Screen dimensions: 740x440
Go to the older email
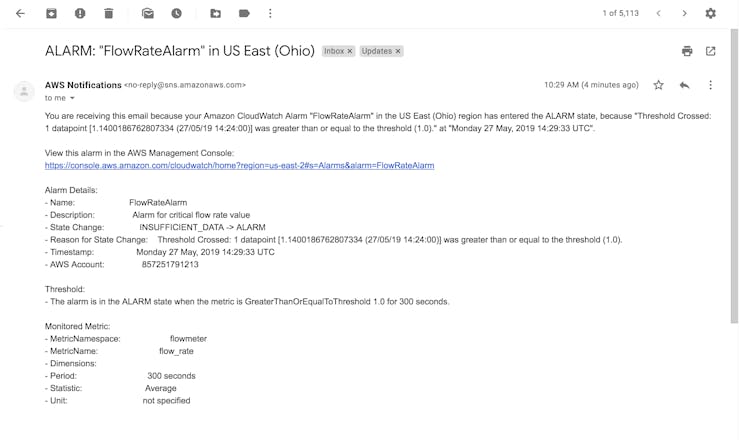(684, 13)
